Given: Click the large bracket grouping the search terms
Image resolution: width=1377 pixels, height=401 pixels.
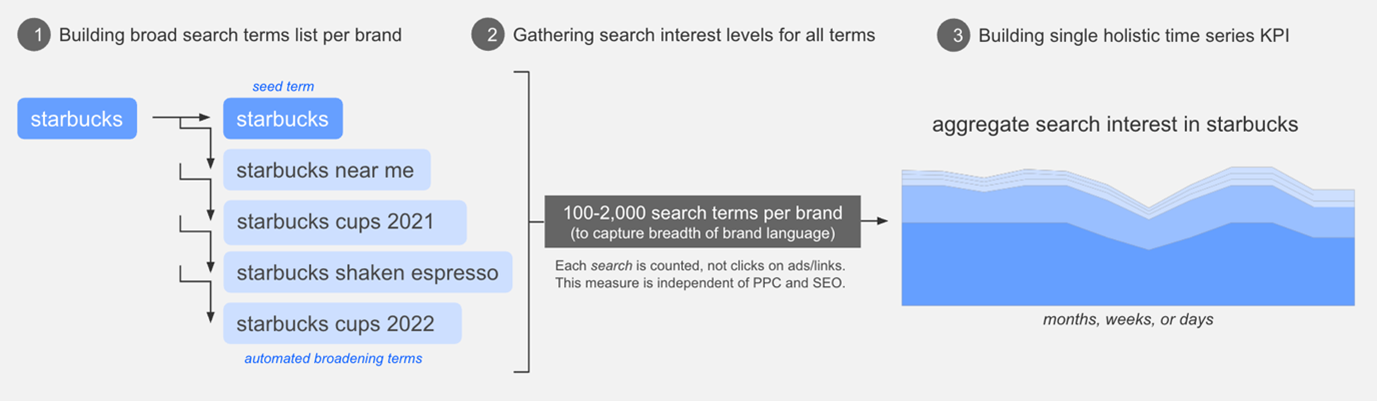Looking at the screenshot, I should click(526, 222).
